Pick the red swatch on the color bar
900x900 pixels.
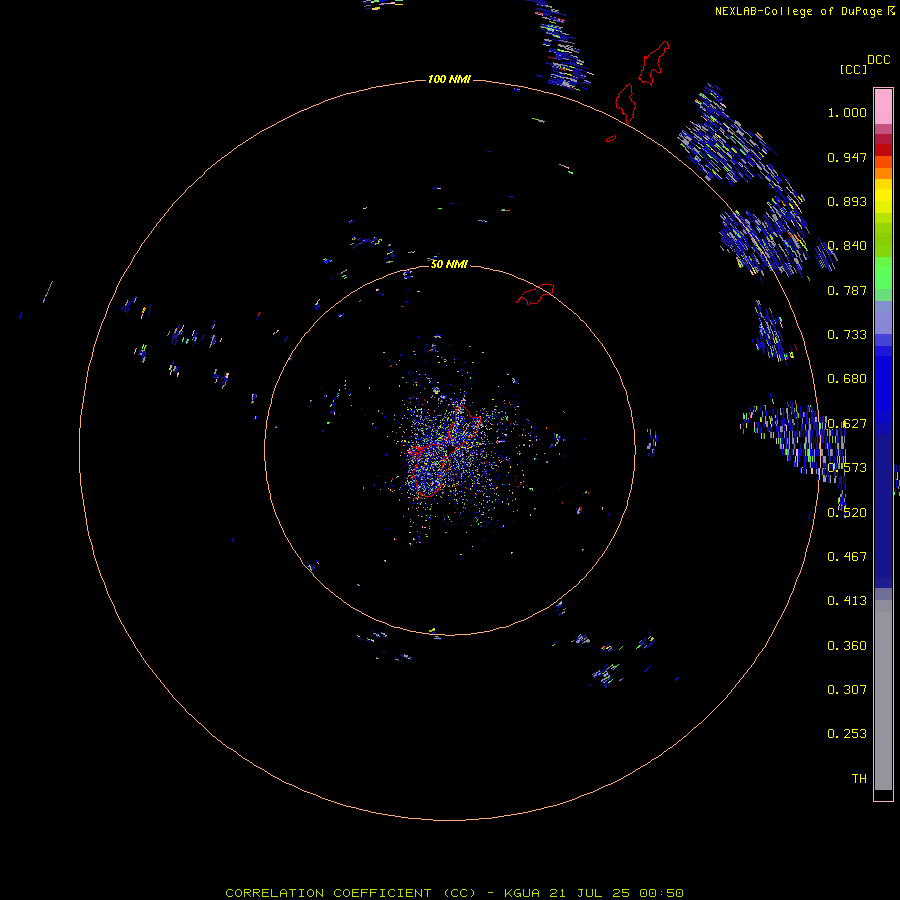point(883,149)
